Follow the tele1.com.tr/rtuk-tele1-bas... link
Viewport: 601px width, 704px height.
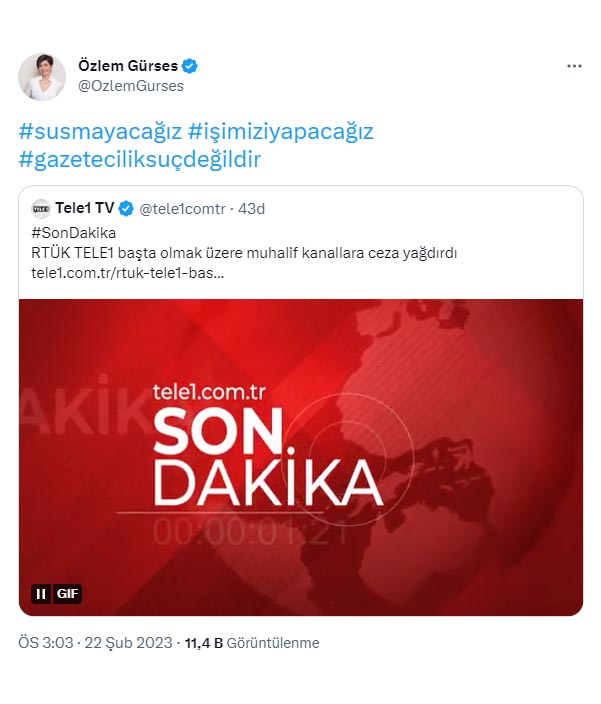pos(127,273)
